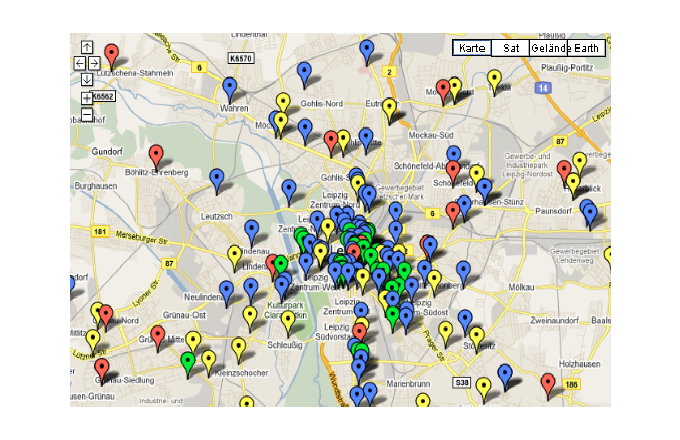Select the red pin at Grünau-Nord

[x=106, y=314]
